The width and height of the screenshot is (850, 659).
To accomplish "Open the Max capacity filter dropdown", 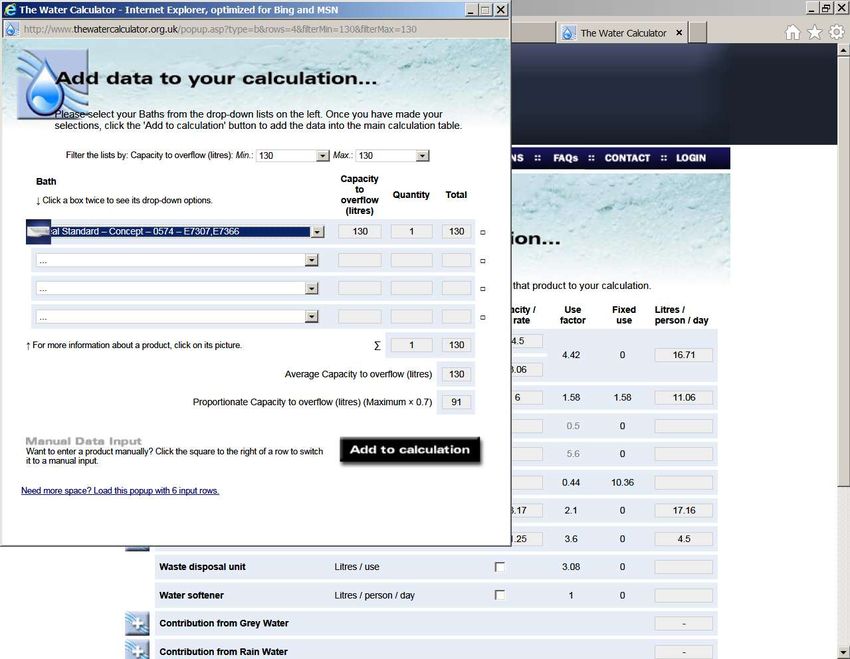I will 422,156.
